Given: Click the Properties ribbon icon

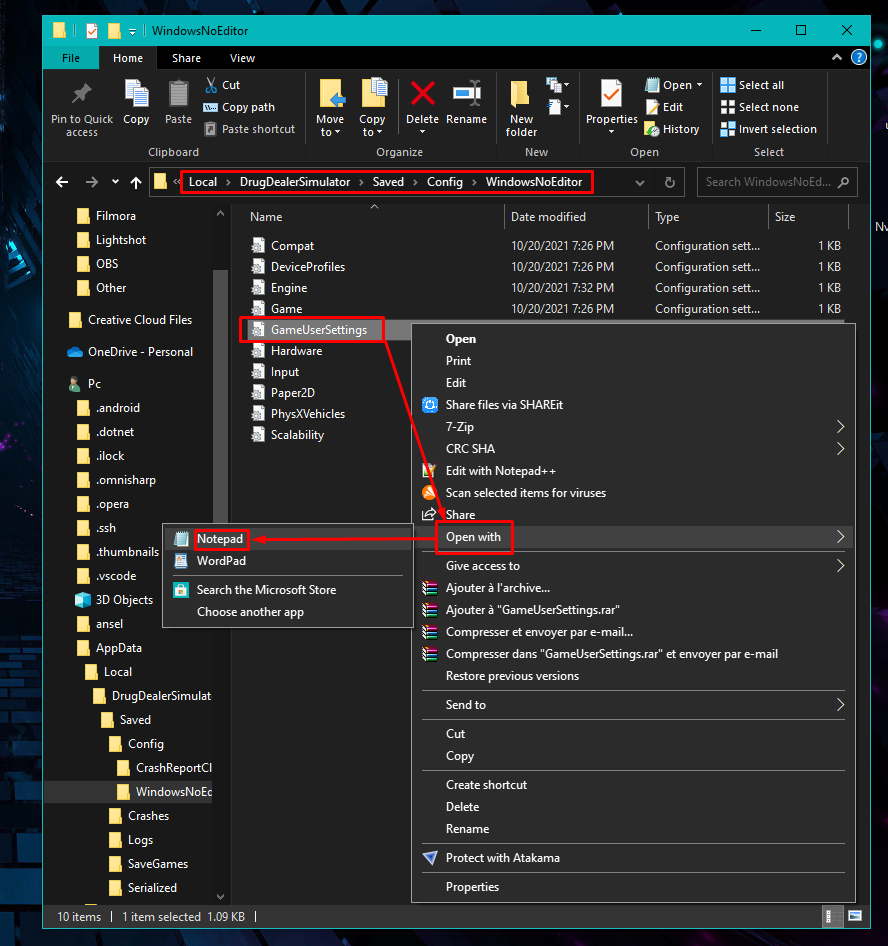Looking at the screenshot, I should click(611, 94).
